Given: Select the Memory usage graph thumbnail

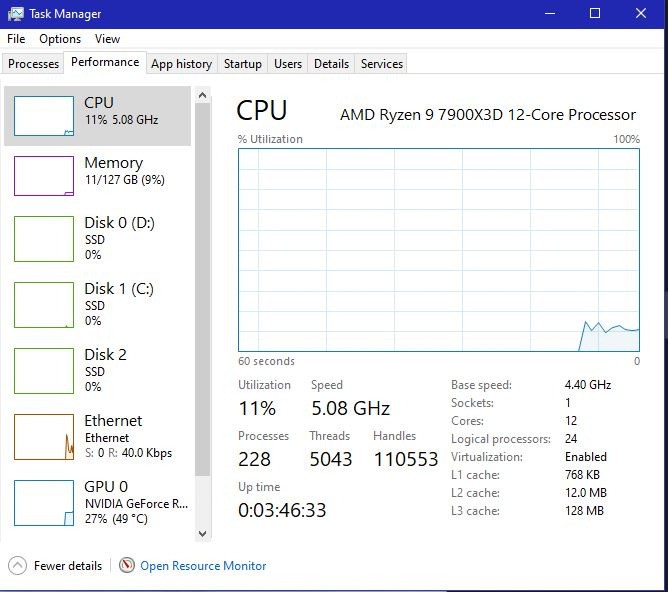Looking at the screenshot, I should click(44, 176).
